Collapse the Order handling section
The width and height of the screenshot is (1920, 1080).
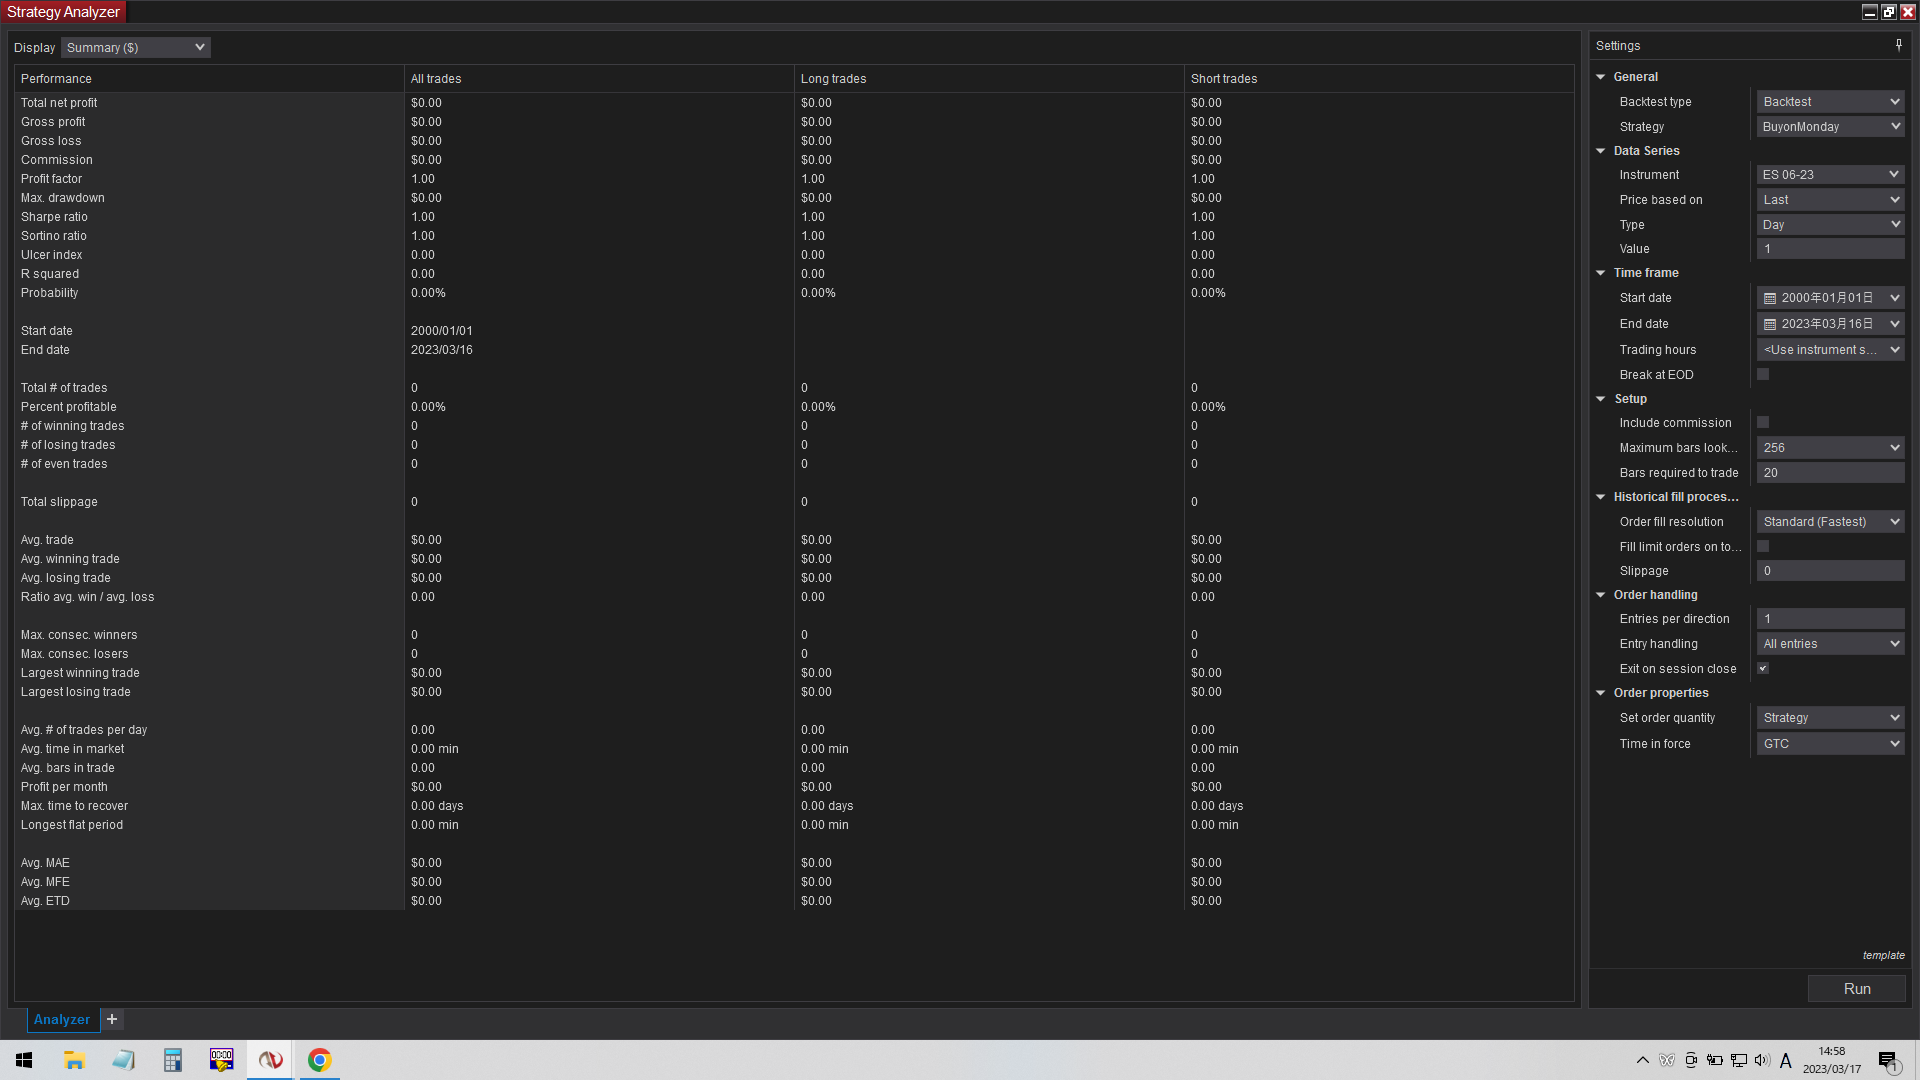pos(1601,595)
